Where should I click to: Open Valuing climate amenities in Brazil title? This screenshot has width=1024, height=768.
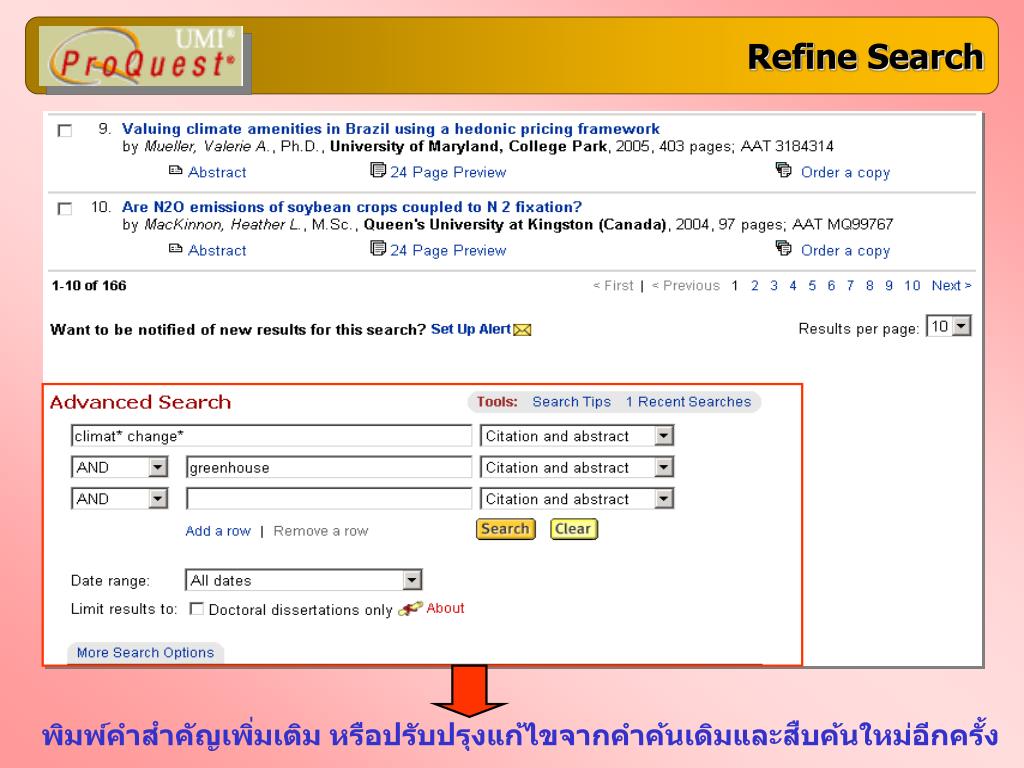tap(391, 129)
